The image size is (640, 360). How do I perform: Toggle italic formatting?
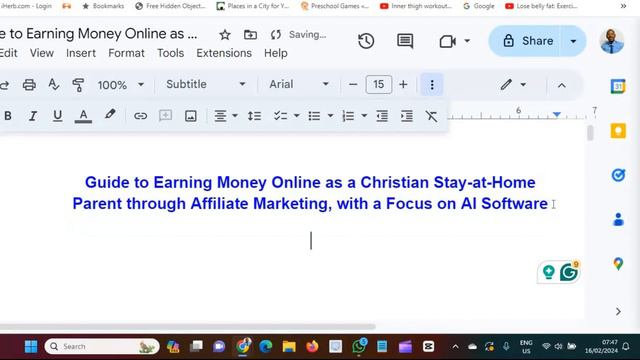point(33,116)
